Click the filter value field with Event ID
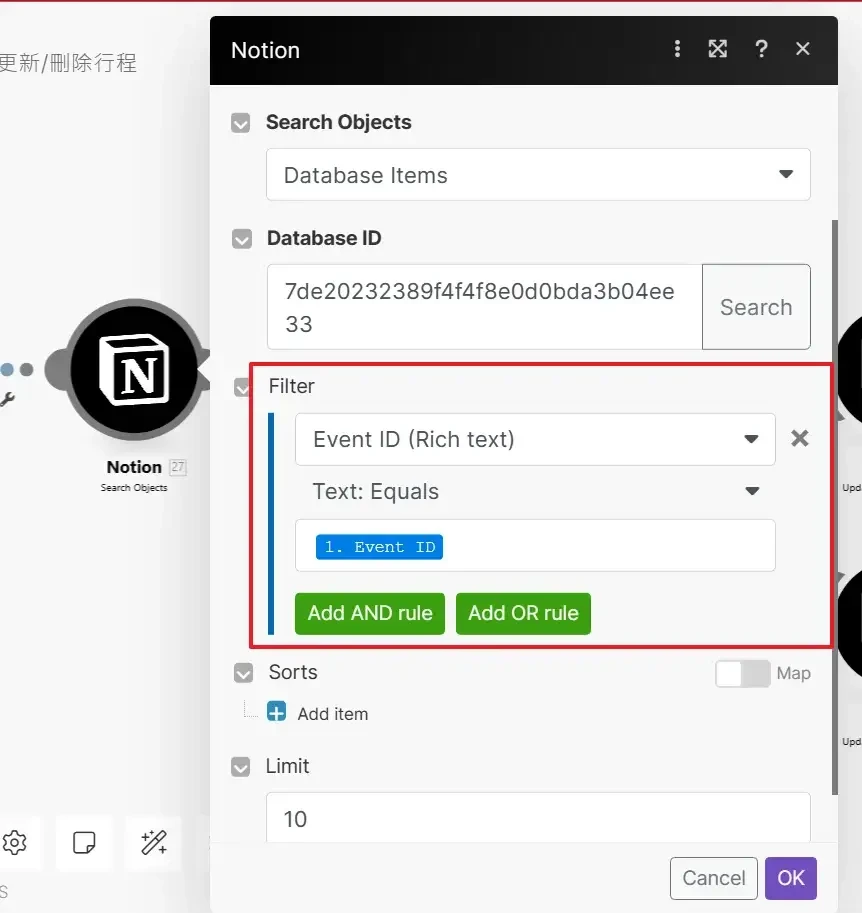This screenshot has width=862, height=913. (x=535, y=546)
